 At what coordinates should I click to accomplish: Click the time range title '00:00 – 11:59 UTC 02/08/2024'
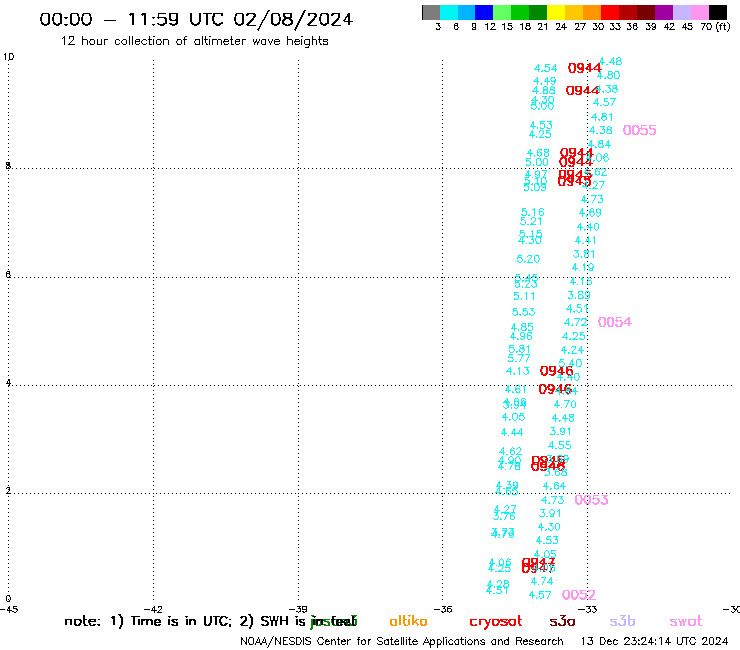coord(196,19)
